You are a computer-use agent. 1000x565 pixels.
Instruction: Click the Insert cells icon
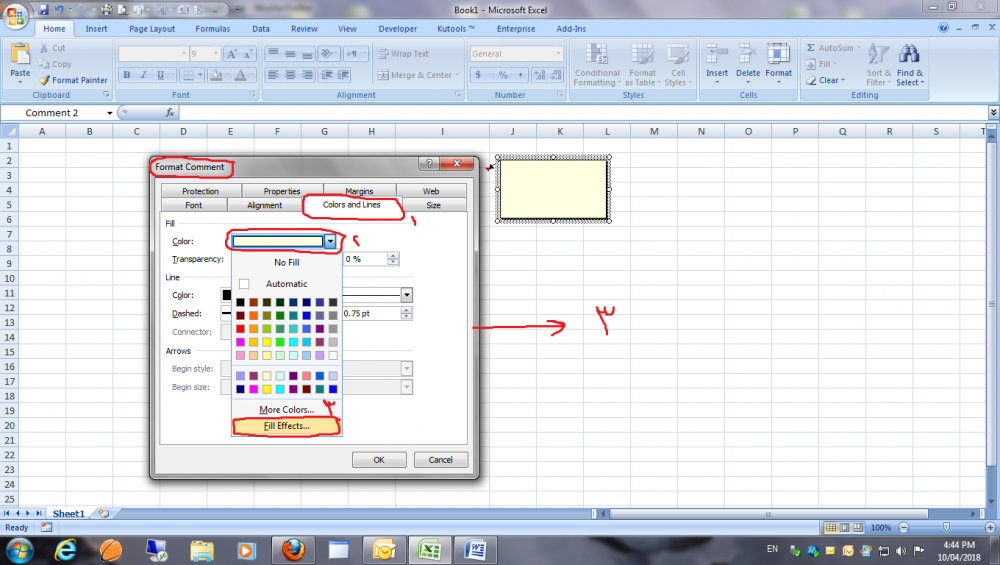(x=717, y=54)
